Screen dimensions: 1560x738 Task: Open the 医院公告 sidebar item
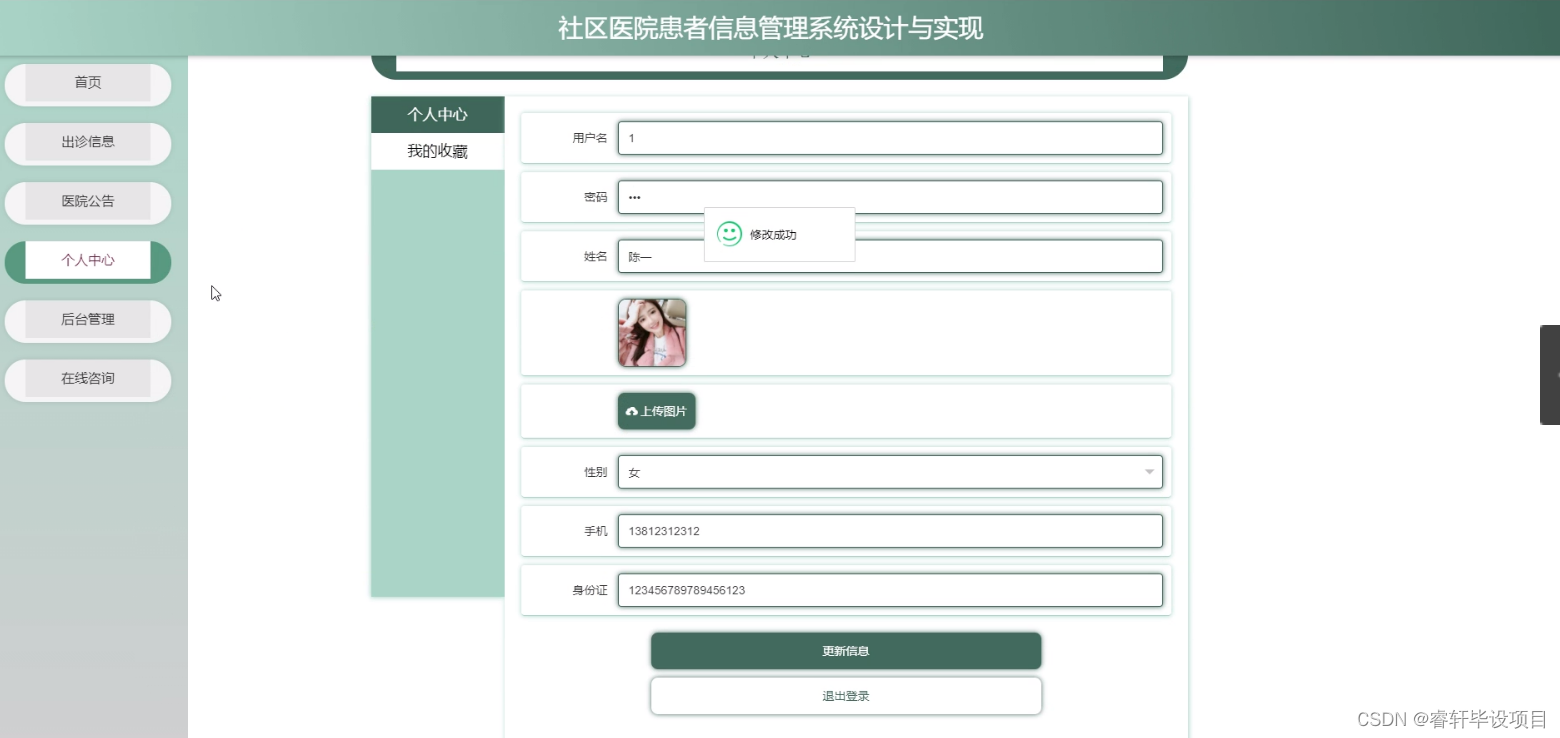pyautogui.click(x=87, y=202)
